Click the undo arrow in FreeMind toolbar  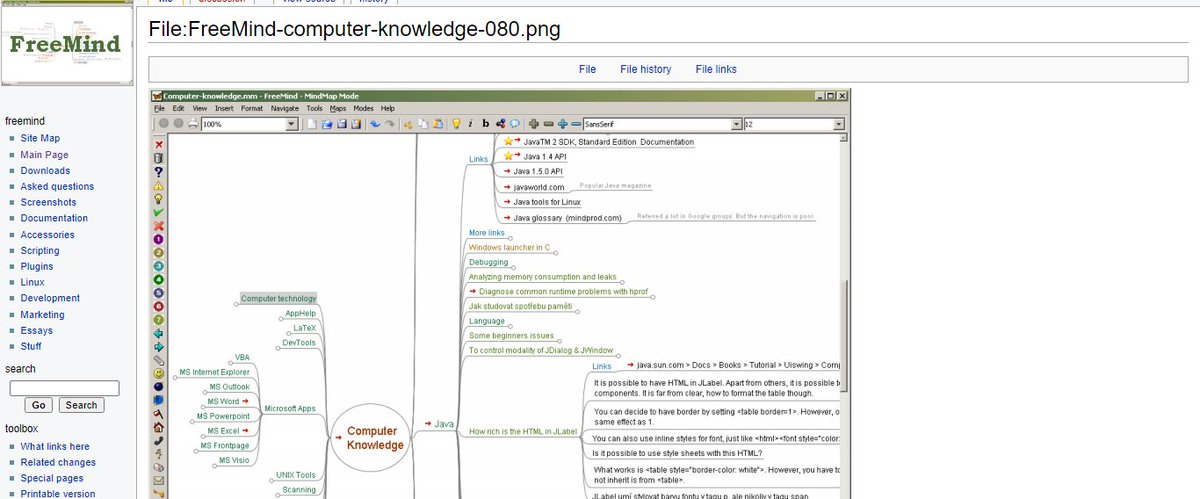(375, 124)
